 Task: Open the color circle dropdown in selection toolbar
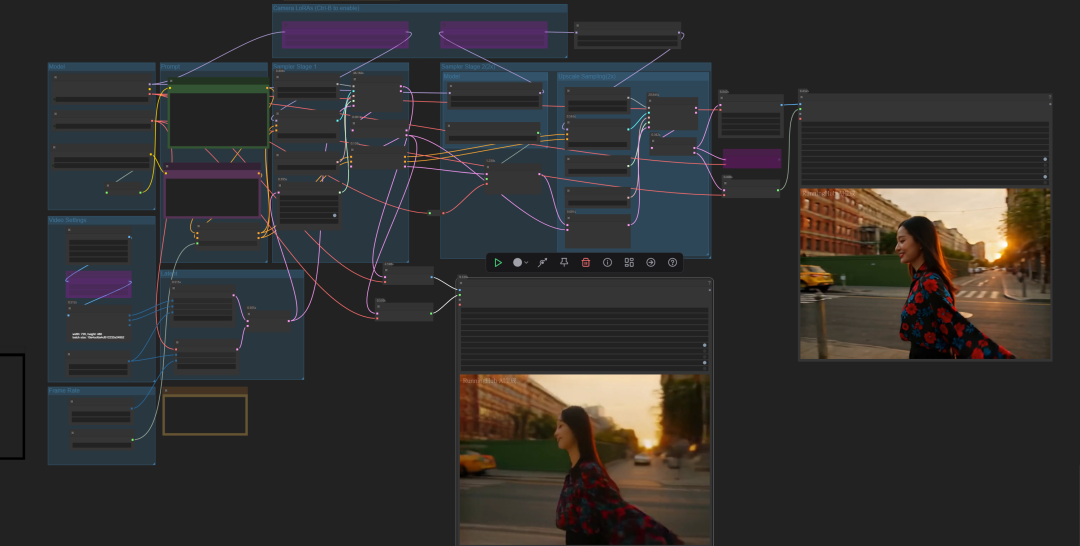520,262
